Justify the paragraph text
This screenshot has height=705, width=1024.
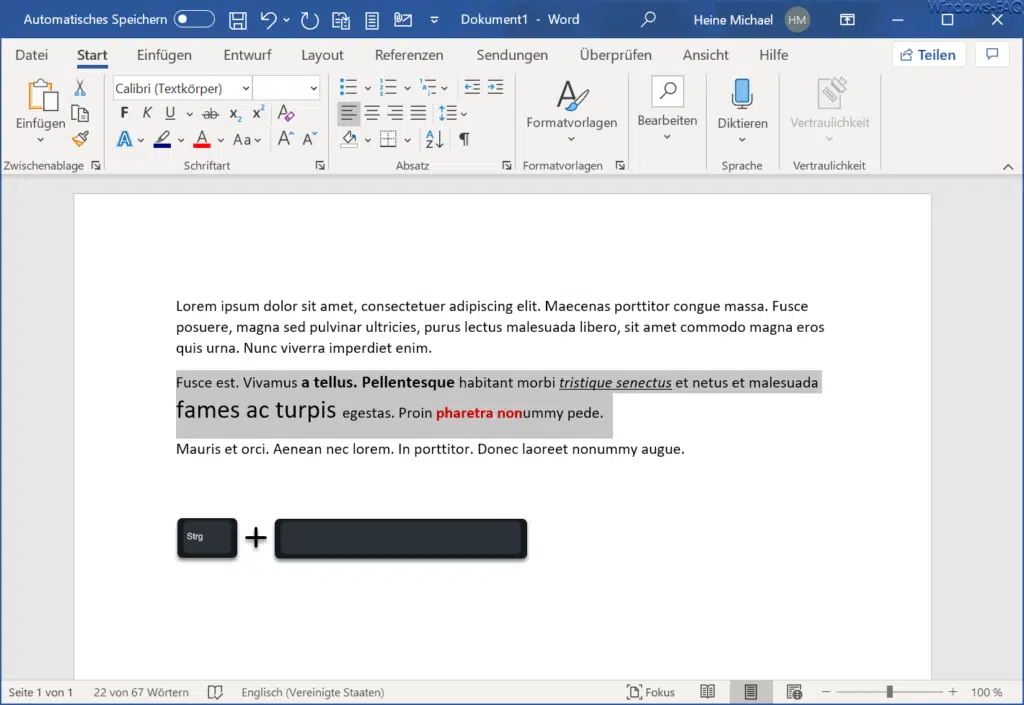click(x=418, y=114)
